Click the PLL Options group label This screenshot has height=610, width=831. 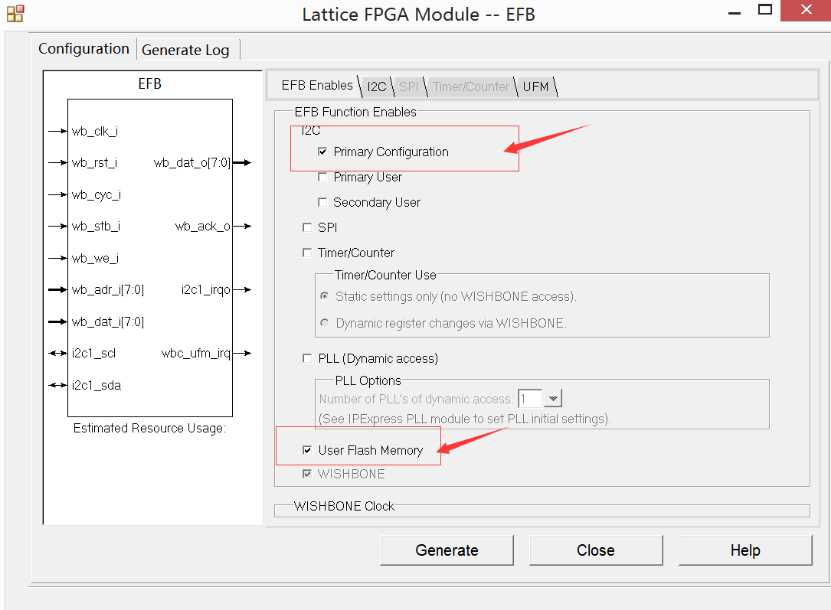[368, 381]
